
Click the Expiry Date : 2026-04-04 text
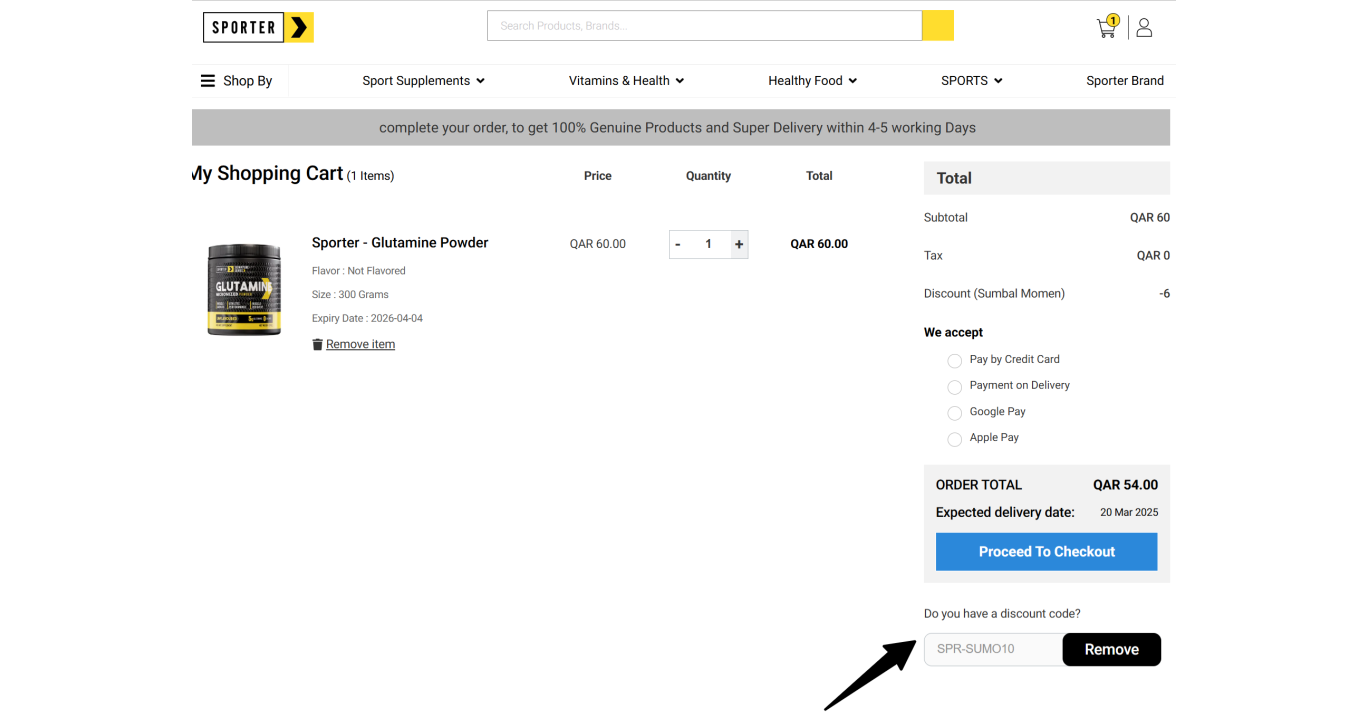click(x=367, y=319)
